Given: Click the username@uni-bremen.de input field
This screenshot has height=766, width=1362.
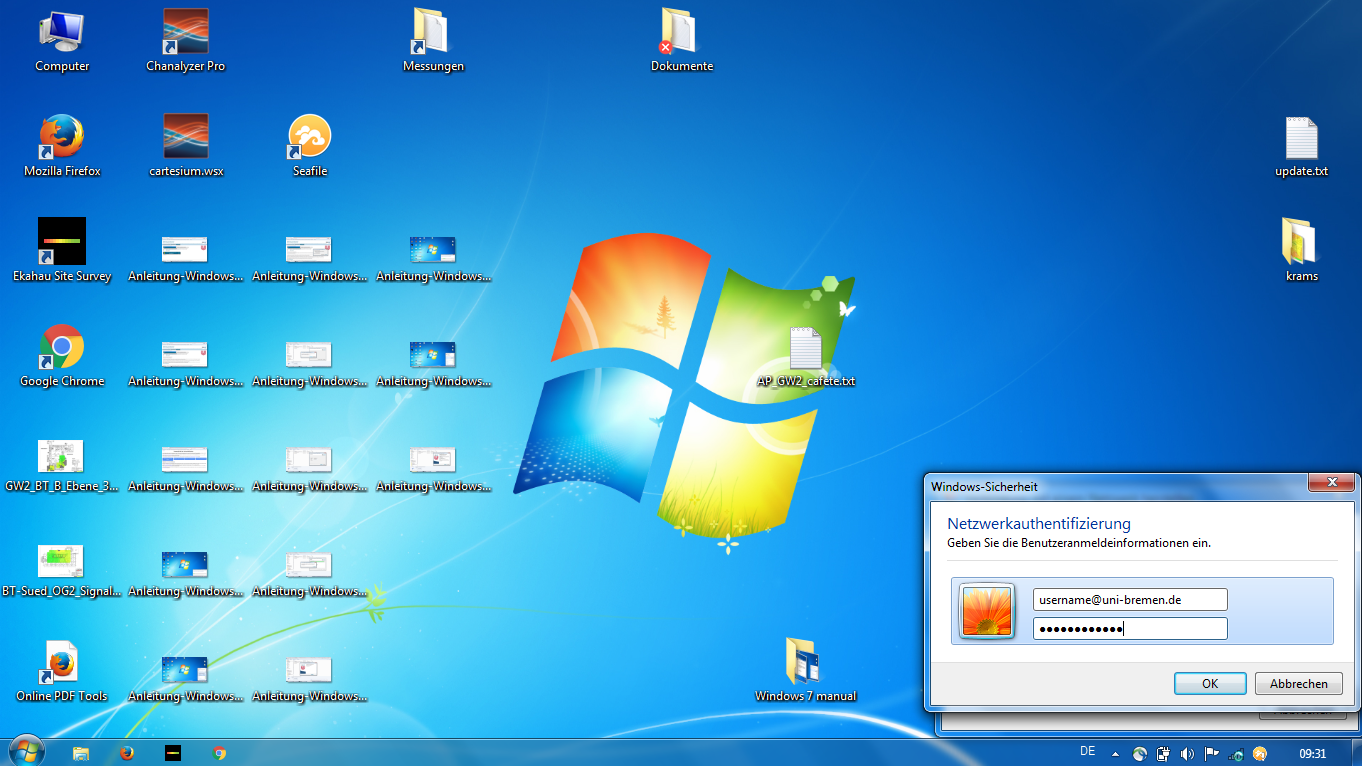Looking at the screenshot, I should [1129, 600].
